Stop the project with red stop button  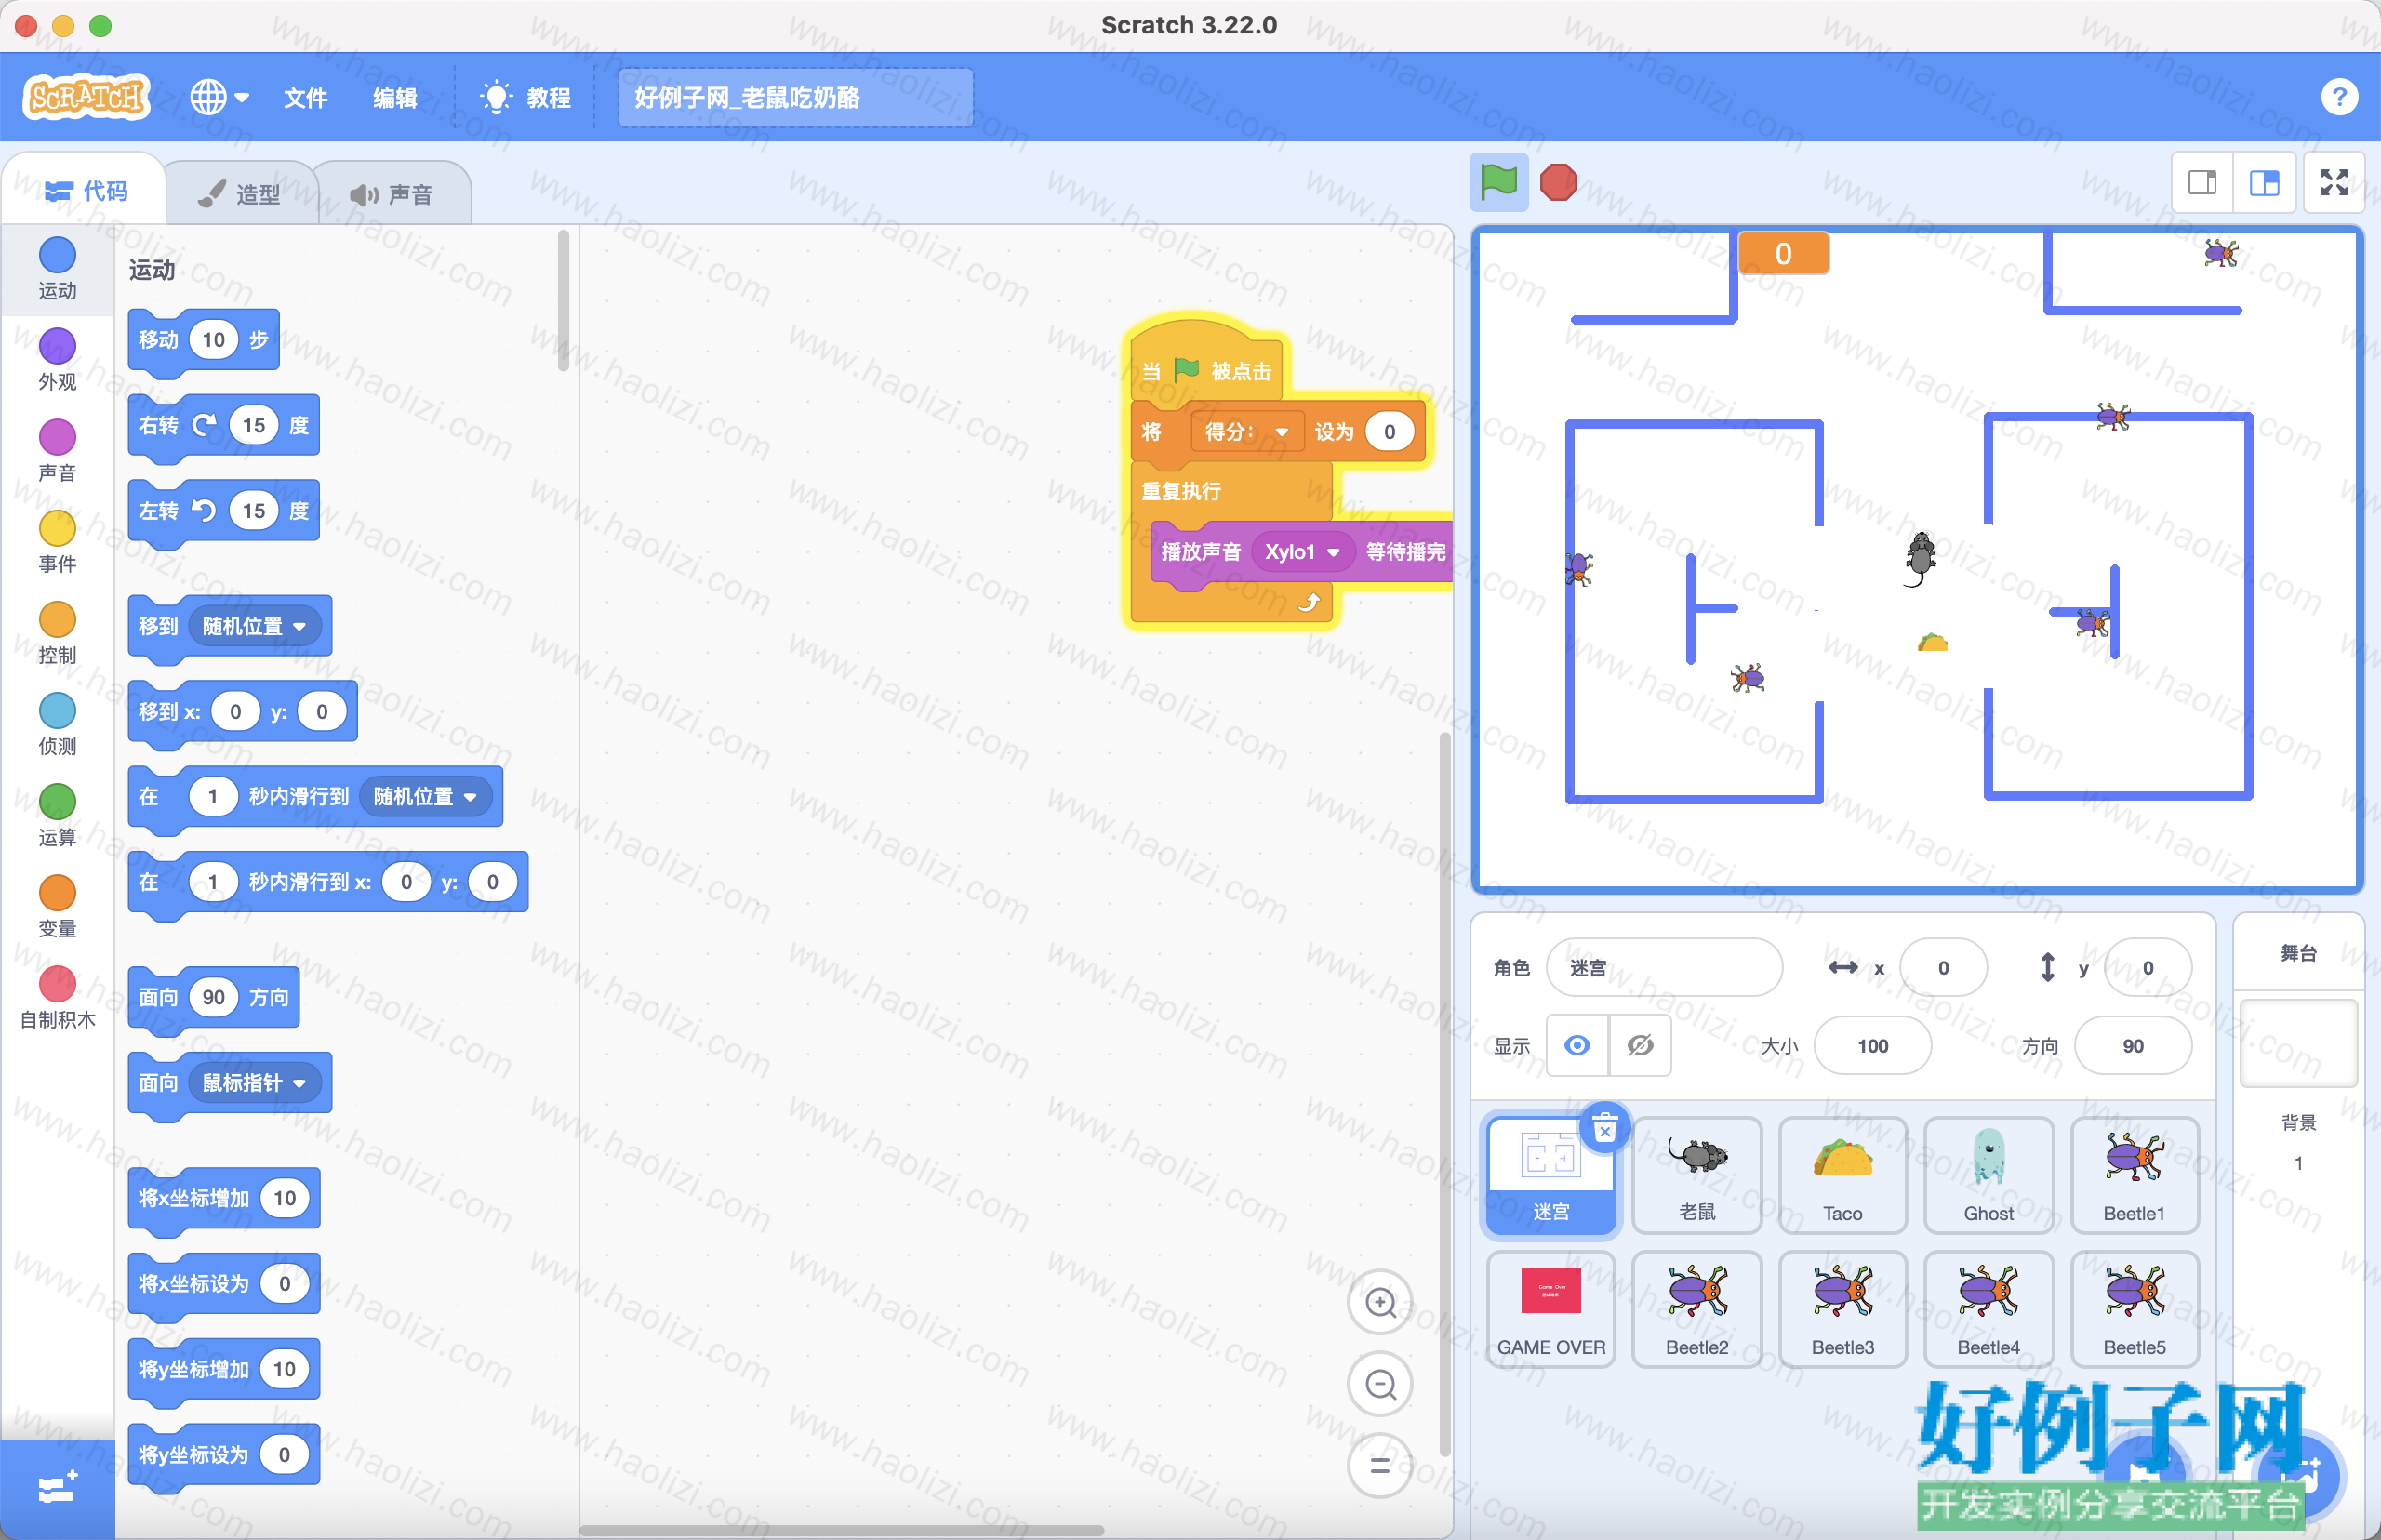[1558, 182]
